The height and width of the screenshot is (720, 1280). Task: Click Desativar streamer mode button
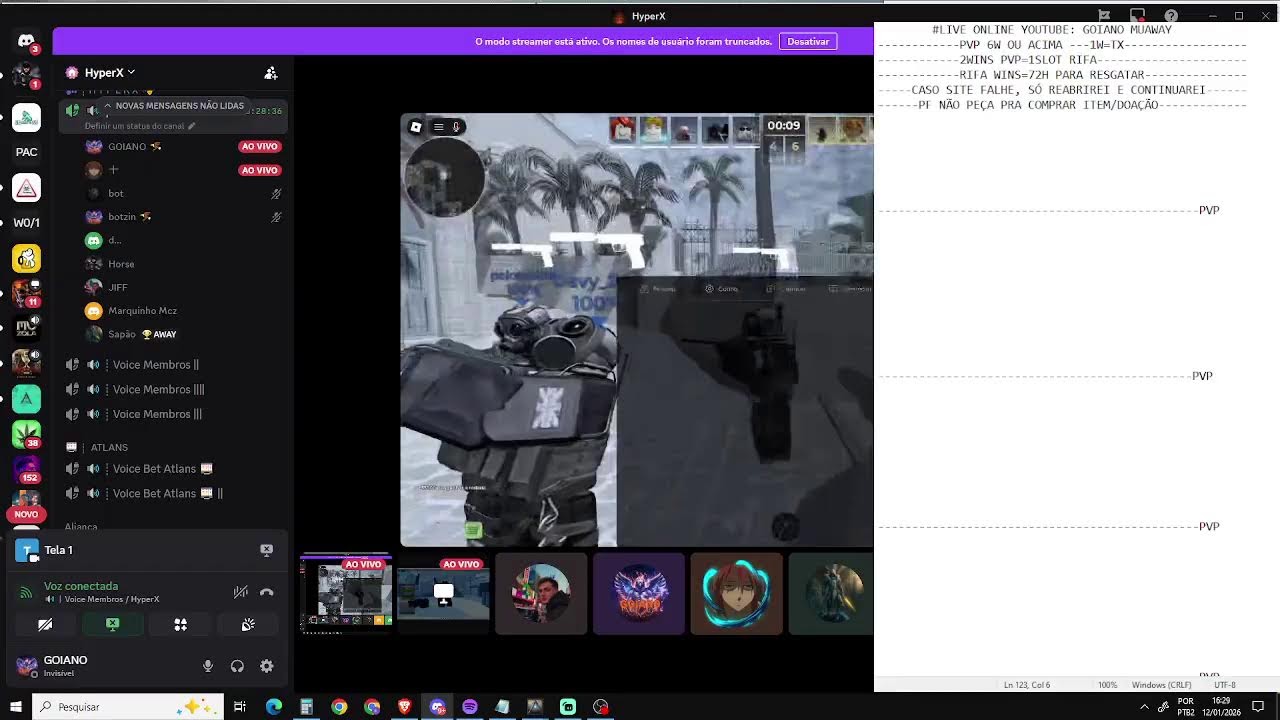coord(808,41)
